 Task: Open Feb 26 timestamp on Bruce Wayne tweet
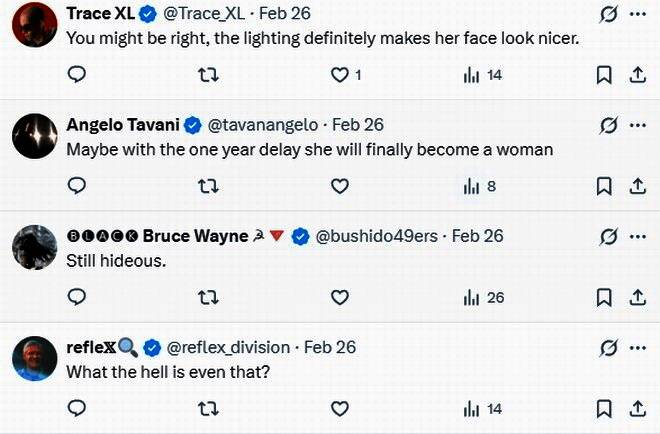coord(478,236)
